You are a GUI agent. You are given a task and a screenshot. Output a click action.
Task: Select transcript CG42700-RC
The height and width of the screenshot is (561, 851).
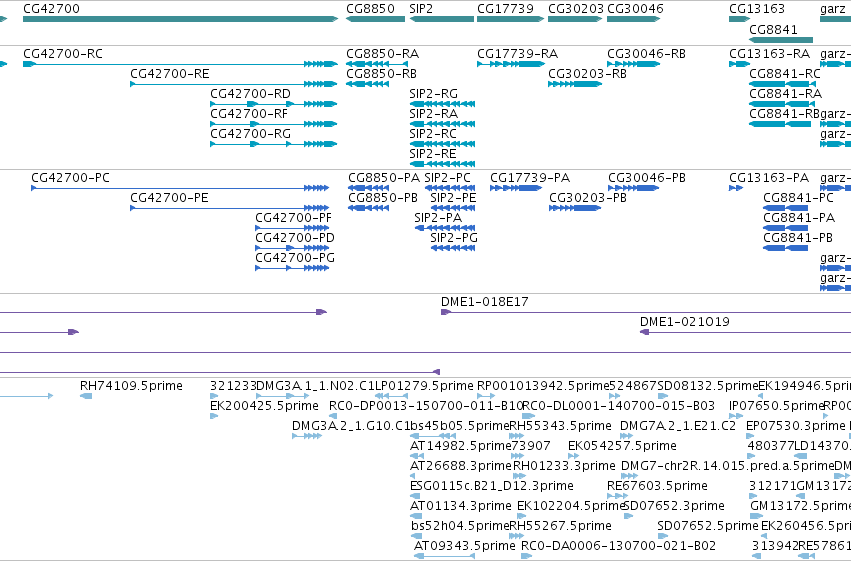click(180, 64)
